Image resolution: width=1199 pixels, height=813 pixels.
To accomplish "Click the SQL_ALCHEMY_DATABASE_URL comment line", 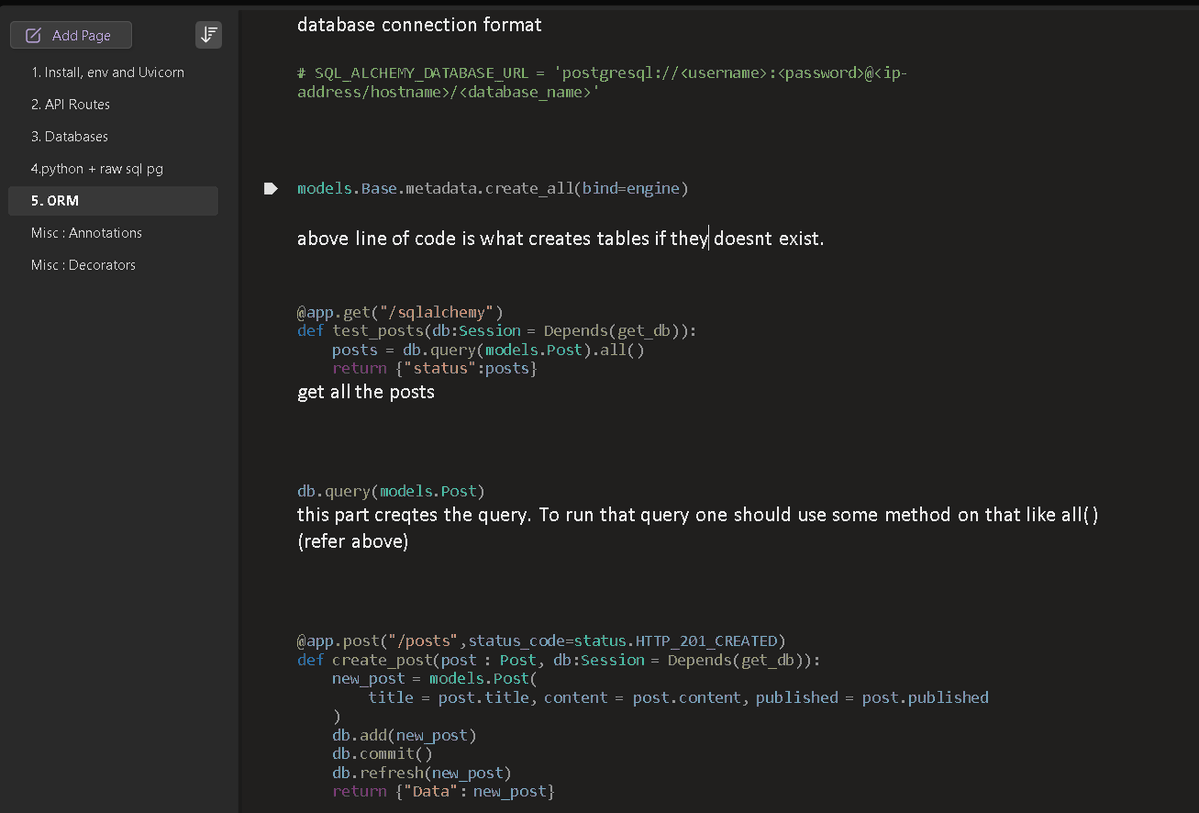I will 602,82.
